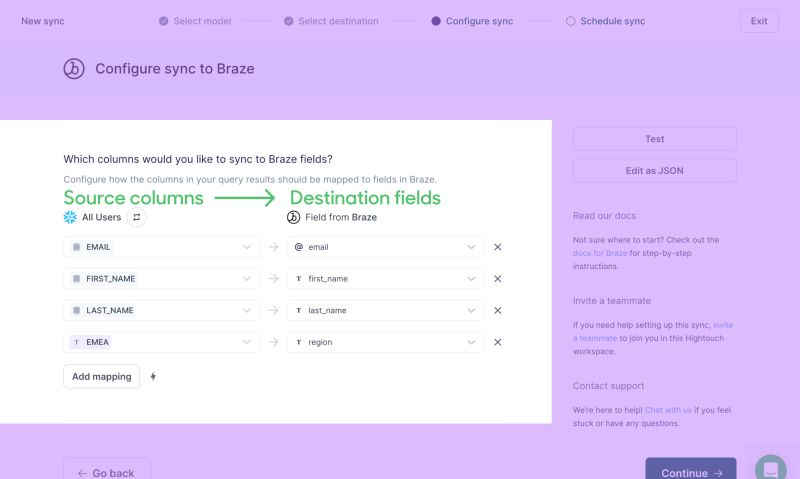Click Continue to proceed
800x479 pixels.
[x=691, y=470]
